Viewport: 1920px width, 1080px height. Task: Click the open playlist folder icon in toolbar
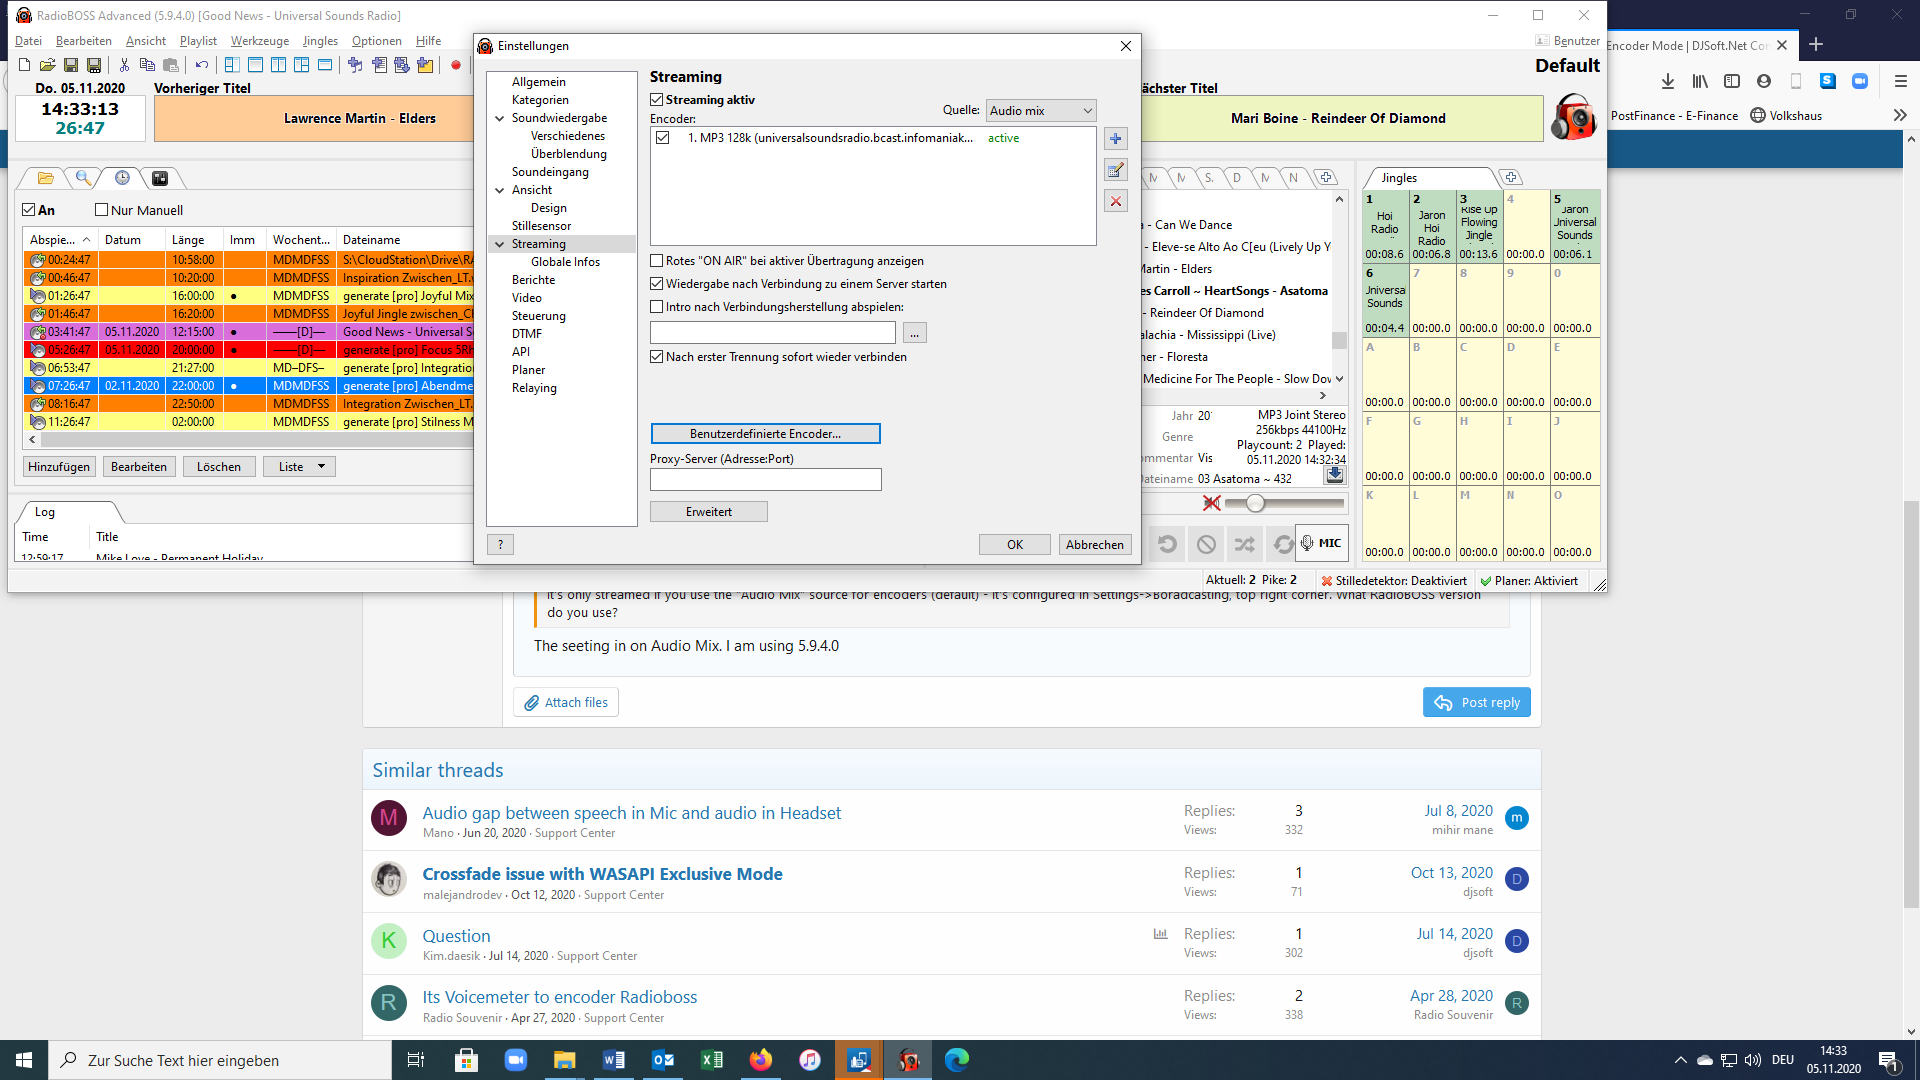click(47, 65)
